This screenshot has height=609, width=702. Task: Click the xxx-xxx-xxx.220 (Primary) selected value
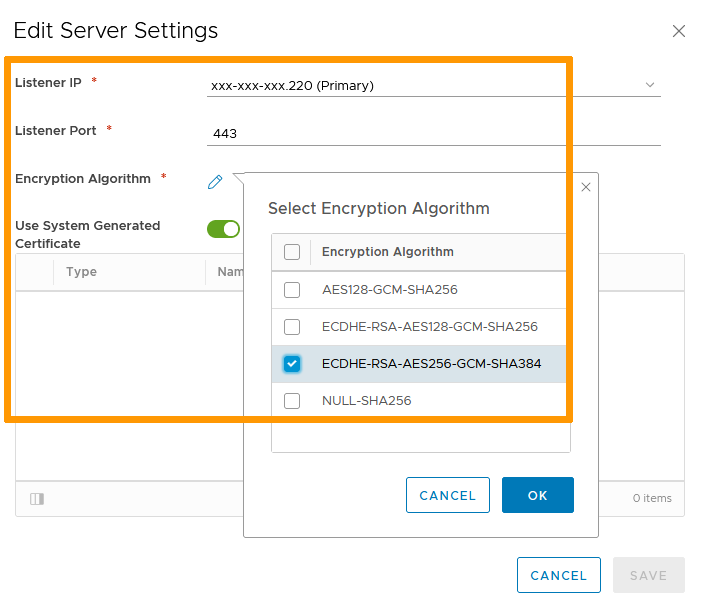[292, 85]
